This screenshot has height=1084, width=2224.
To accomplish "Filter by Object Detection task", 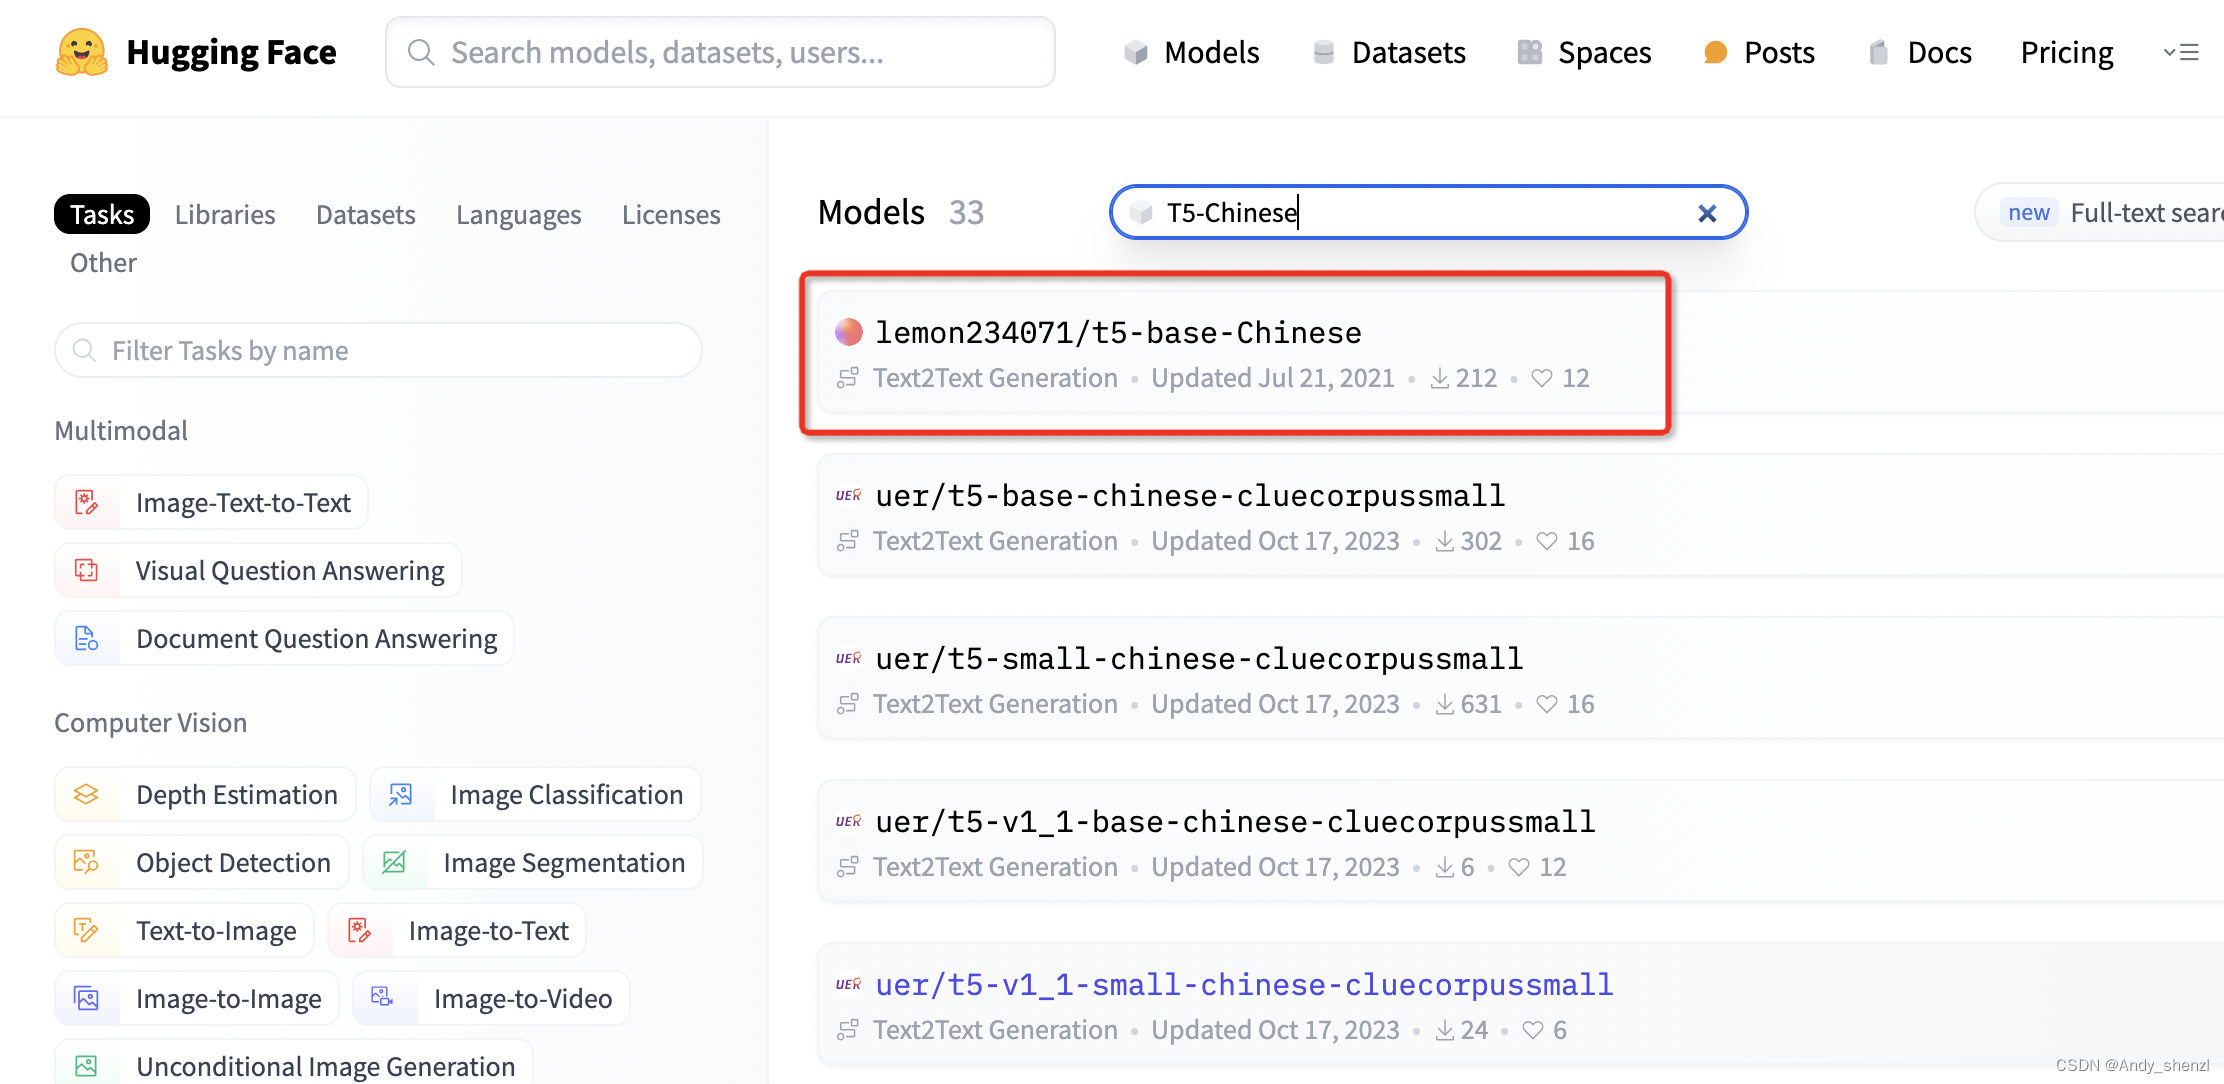I will [x=202, y=862].
